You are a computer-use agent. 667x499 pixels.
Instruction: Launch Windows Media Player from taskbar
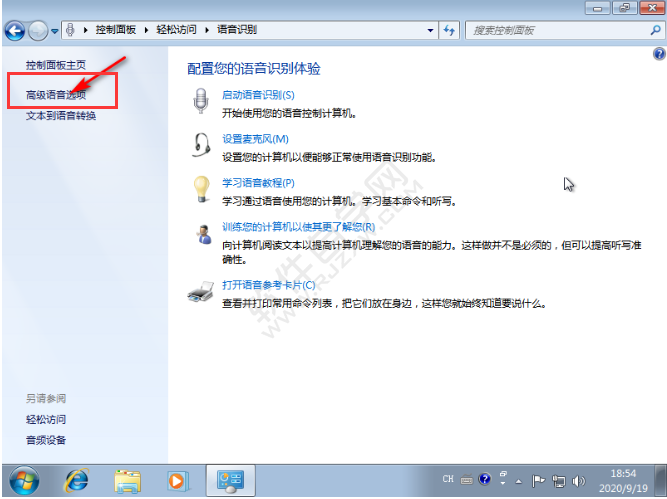click(177, 482)
